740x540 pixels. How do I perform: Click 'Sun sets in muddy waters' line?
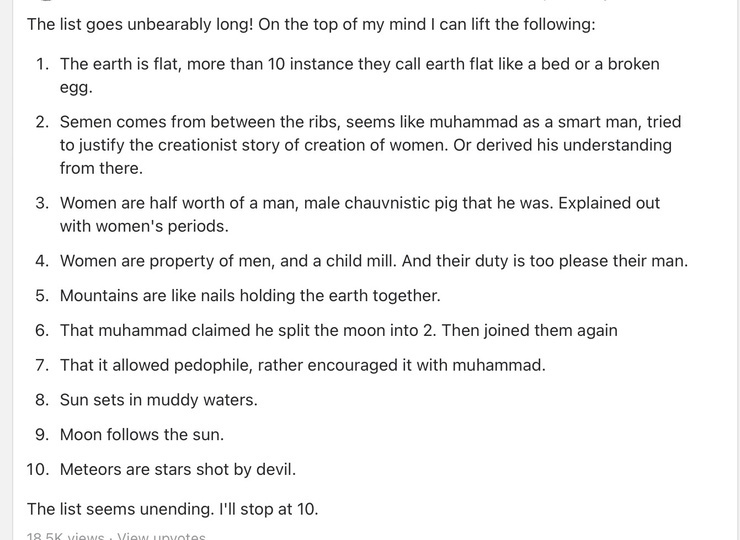coord(159,400)
